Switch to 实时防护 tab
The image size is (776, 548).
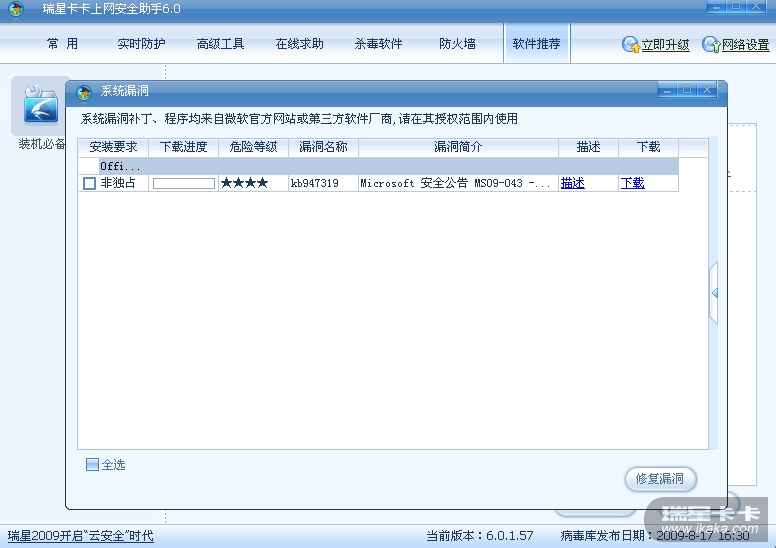[142, 44]
